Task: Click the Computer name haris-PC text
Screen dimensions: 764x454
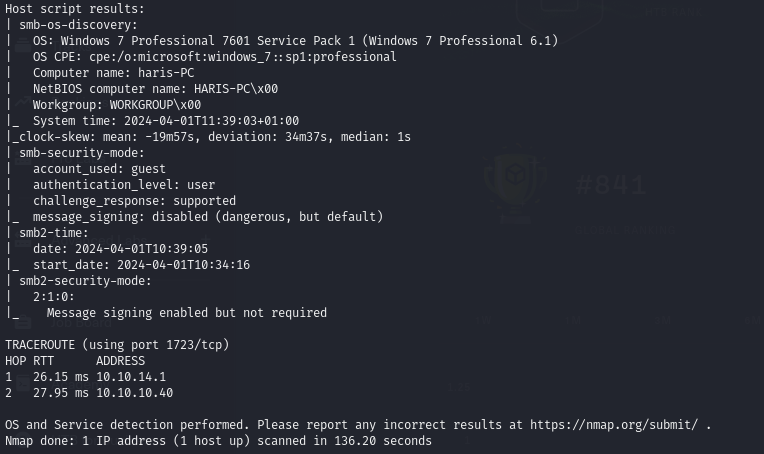Action: coord(113,73)
